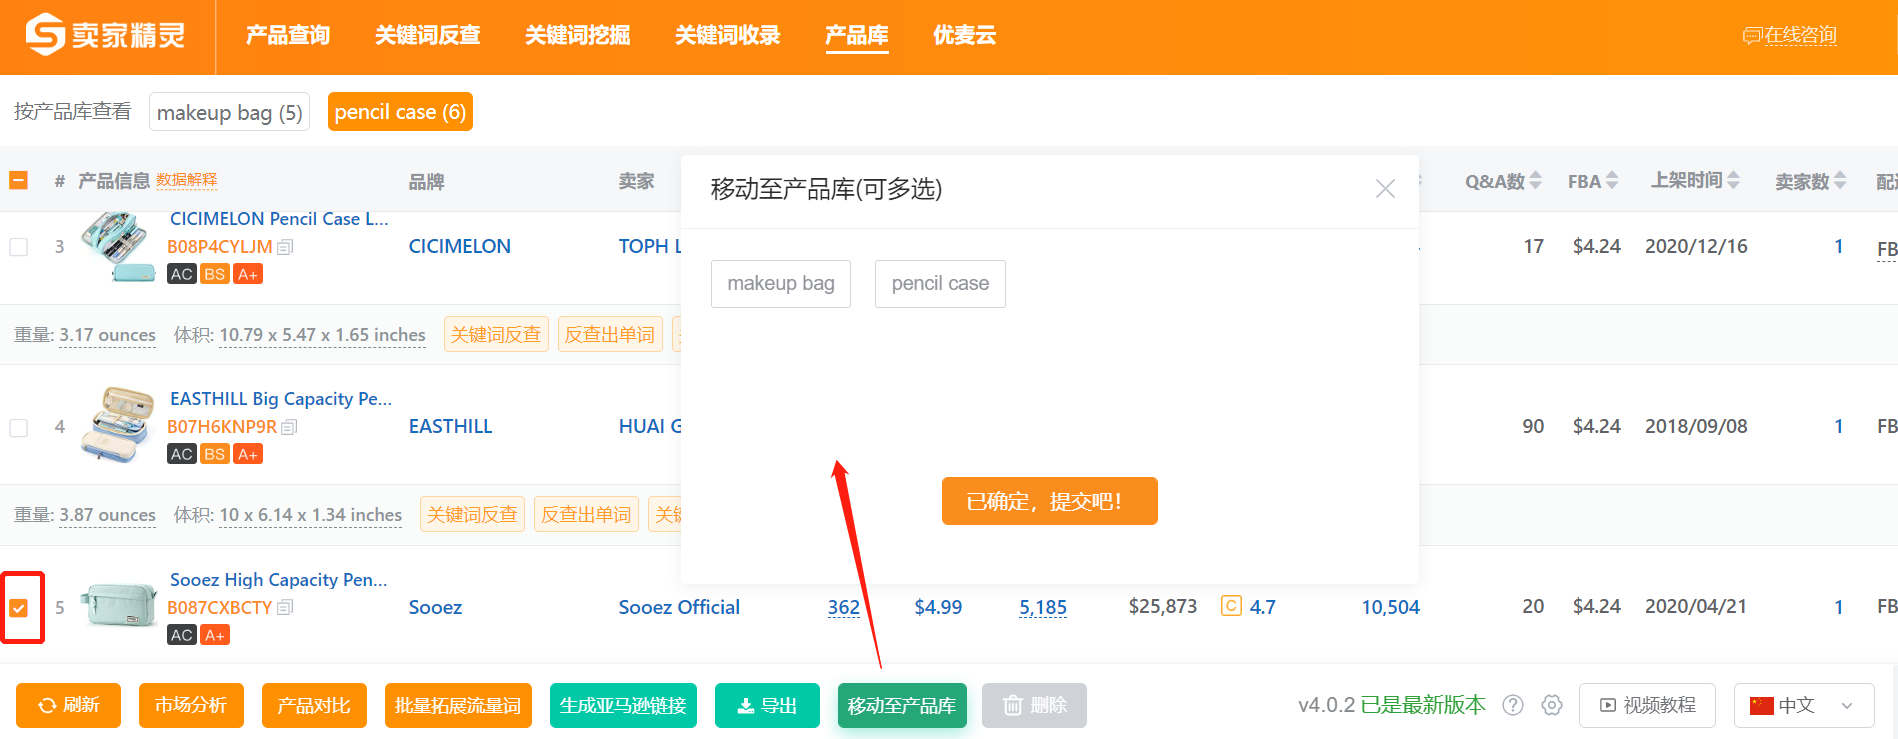Sort by the FBA column arrows
Image resolution: width=1898 pixels, height=739 pixels.
click(1611, 181)
